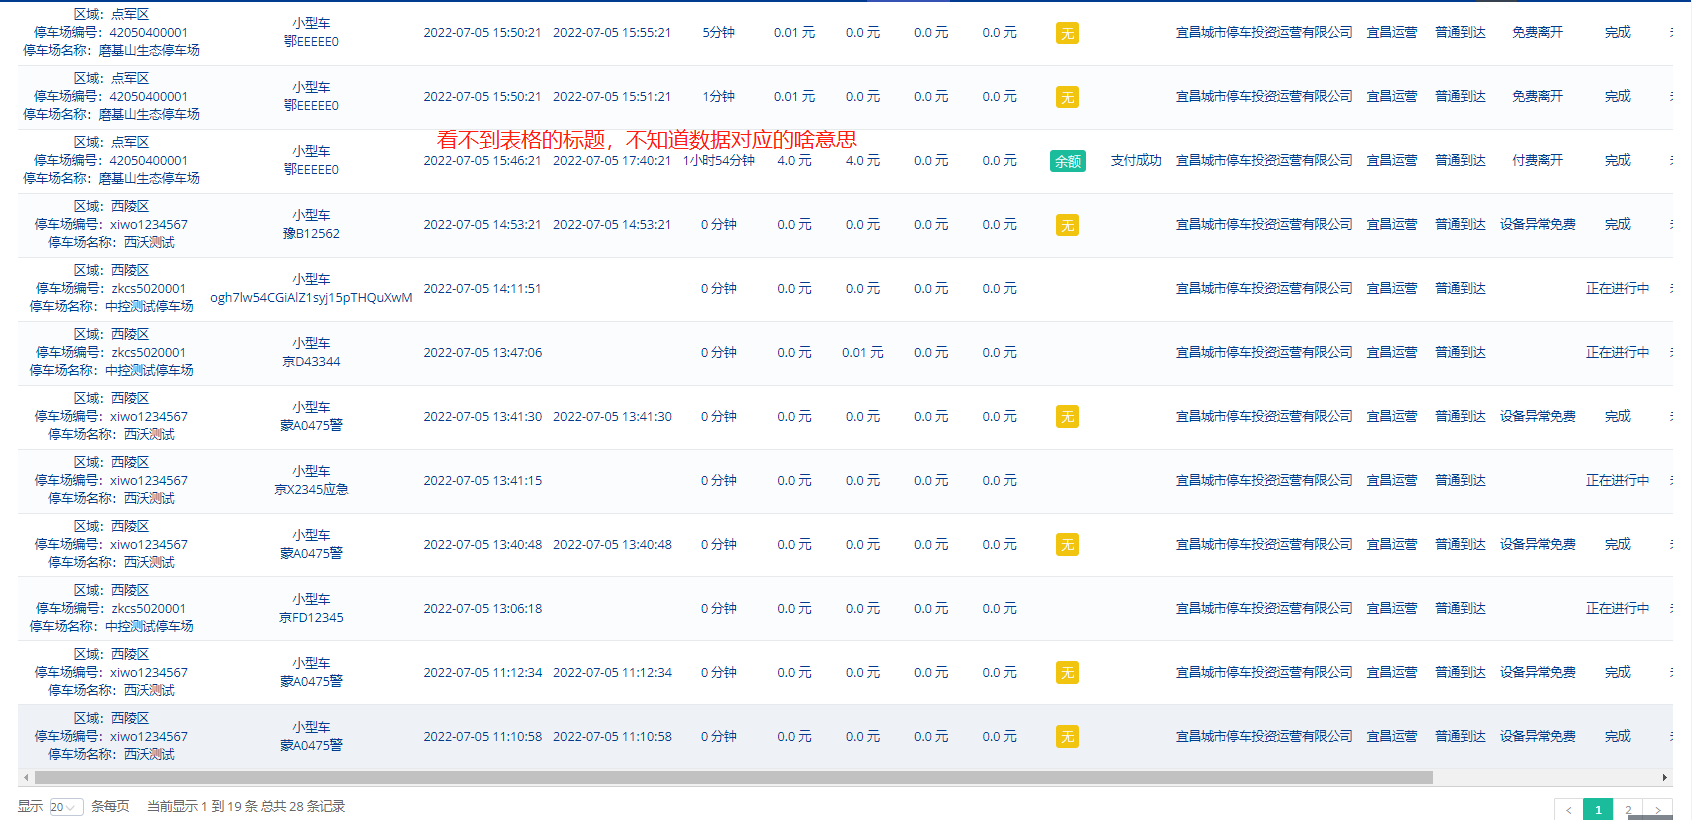Image resolution: width=1692 pixels, height=820 pixels.
Task: Click the 5分钟 duration cell
Action: (x=719, y=33)
